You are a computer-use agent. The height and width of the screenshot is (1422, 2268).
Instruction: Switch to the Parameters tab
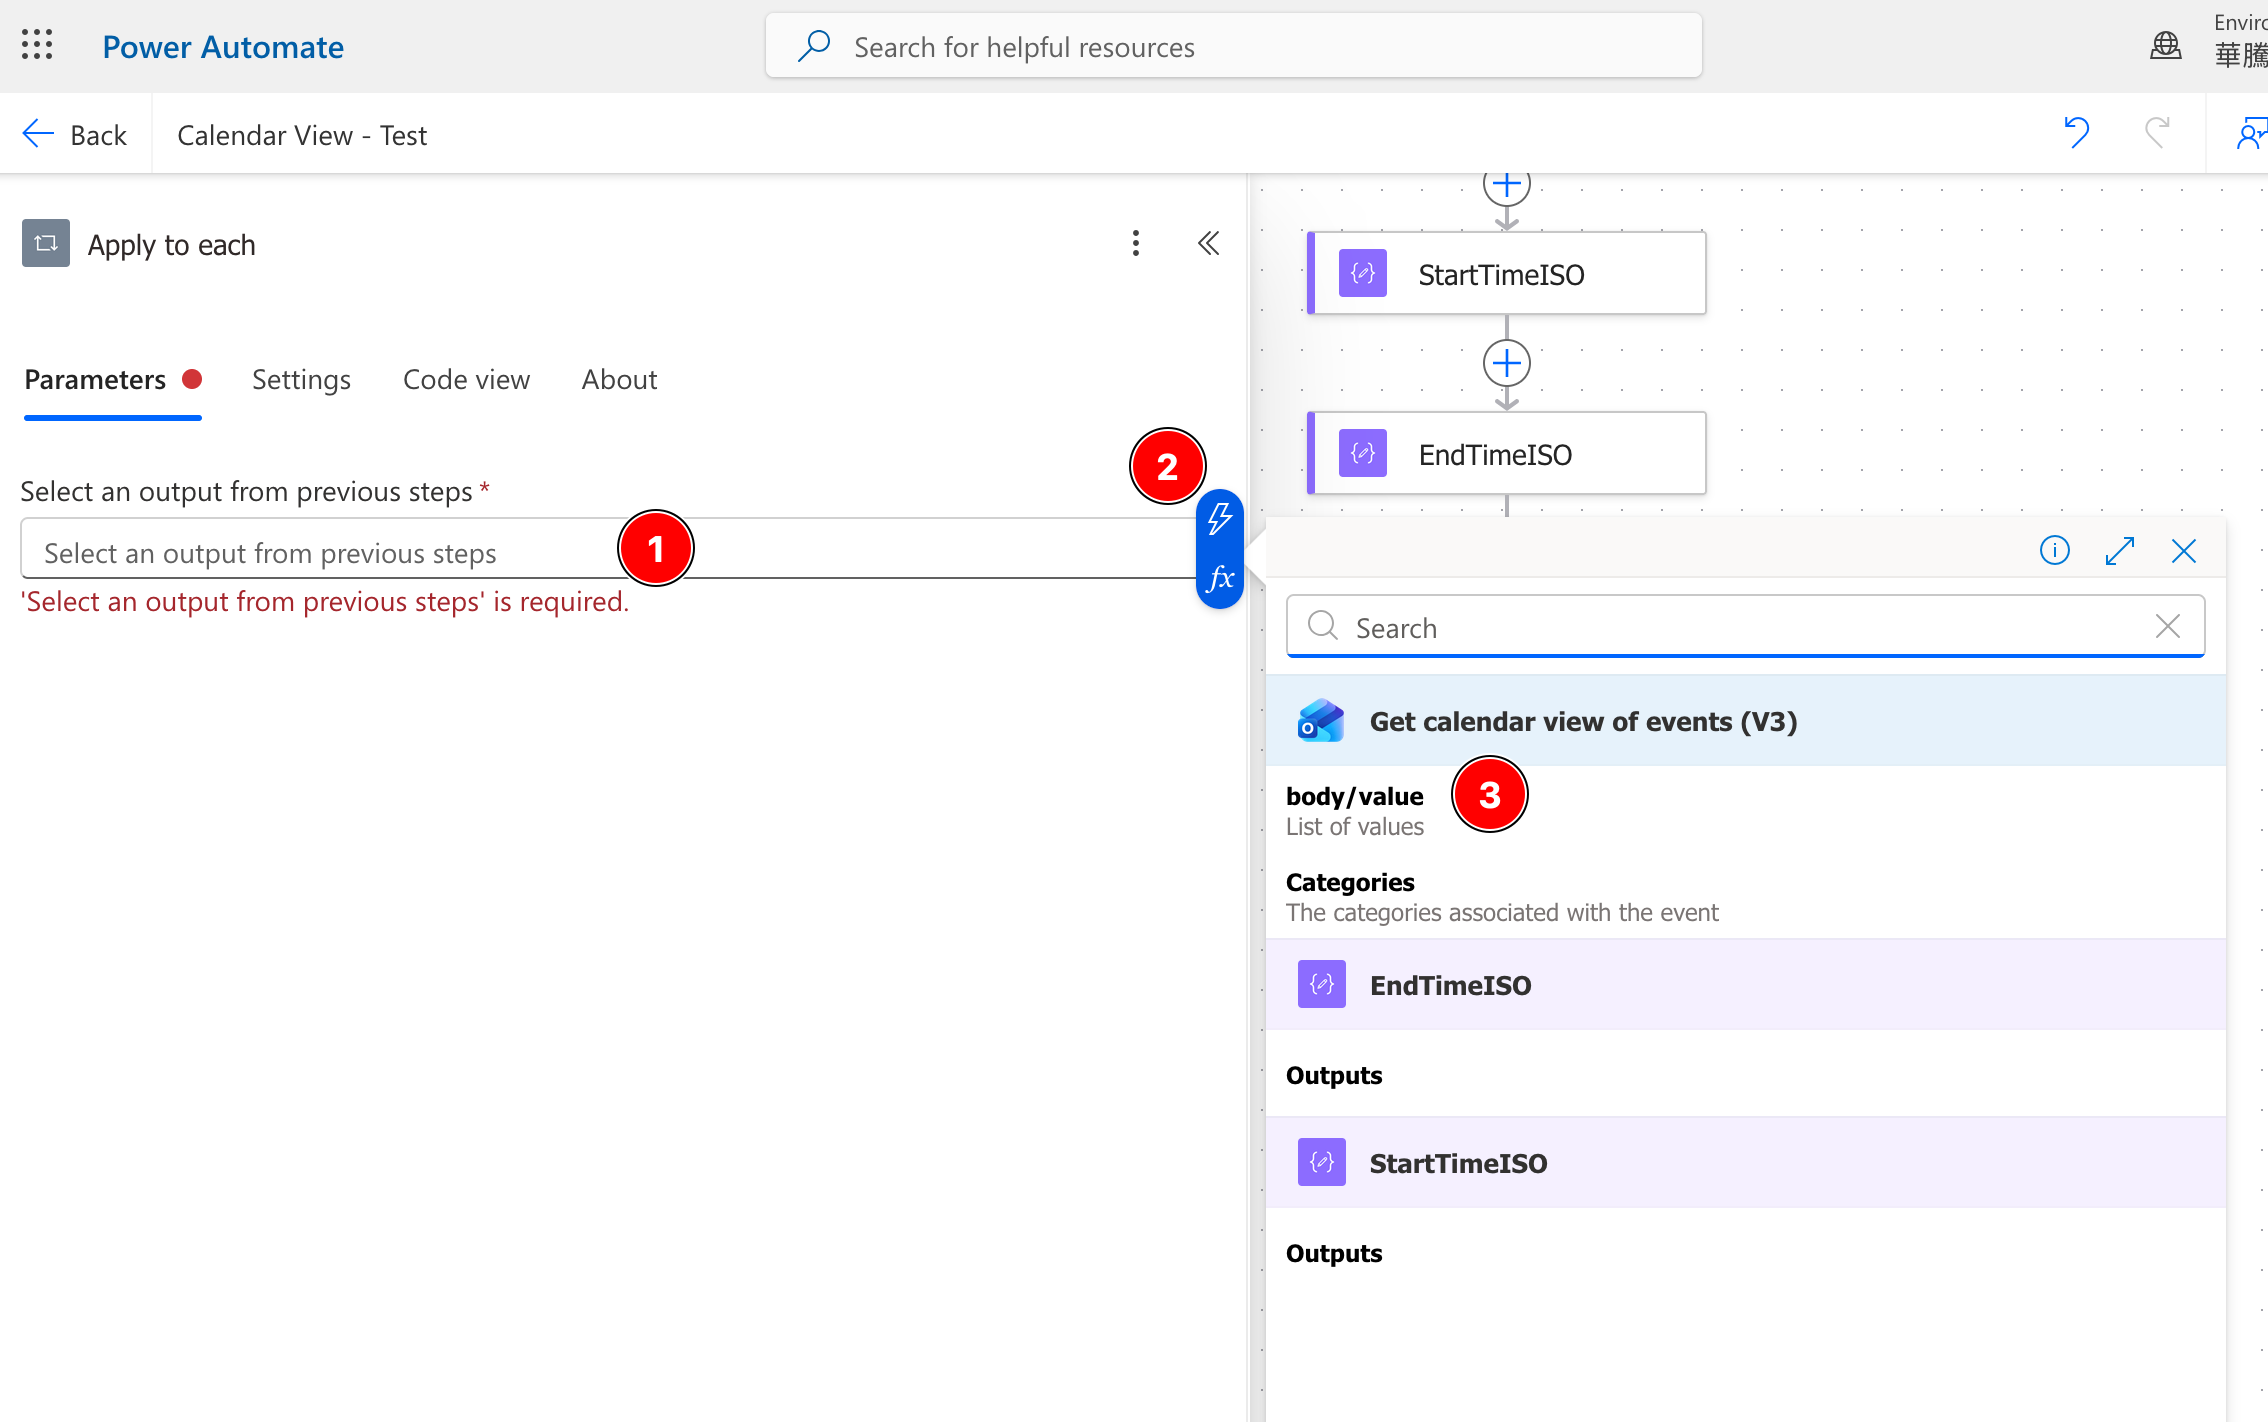(113, 380)
